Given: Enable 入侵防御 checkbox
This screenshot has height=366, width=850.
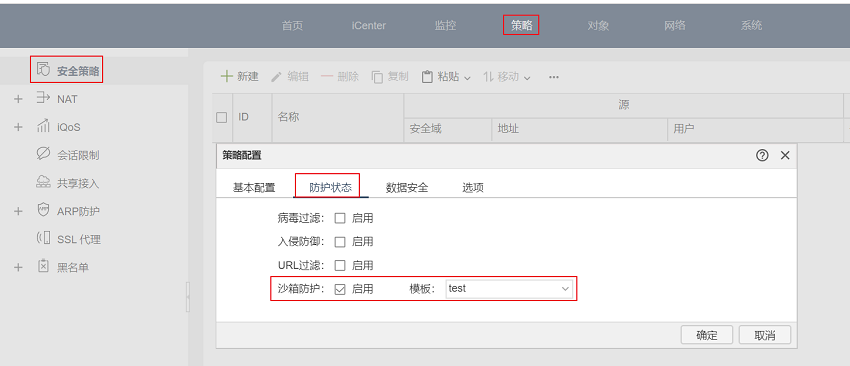Looking at the screenshot, I should coord(340,242).
